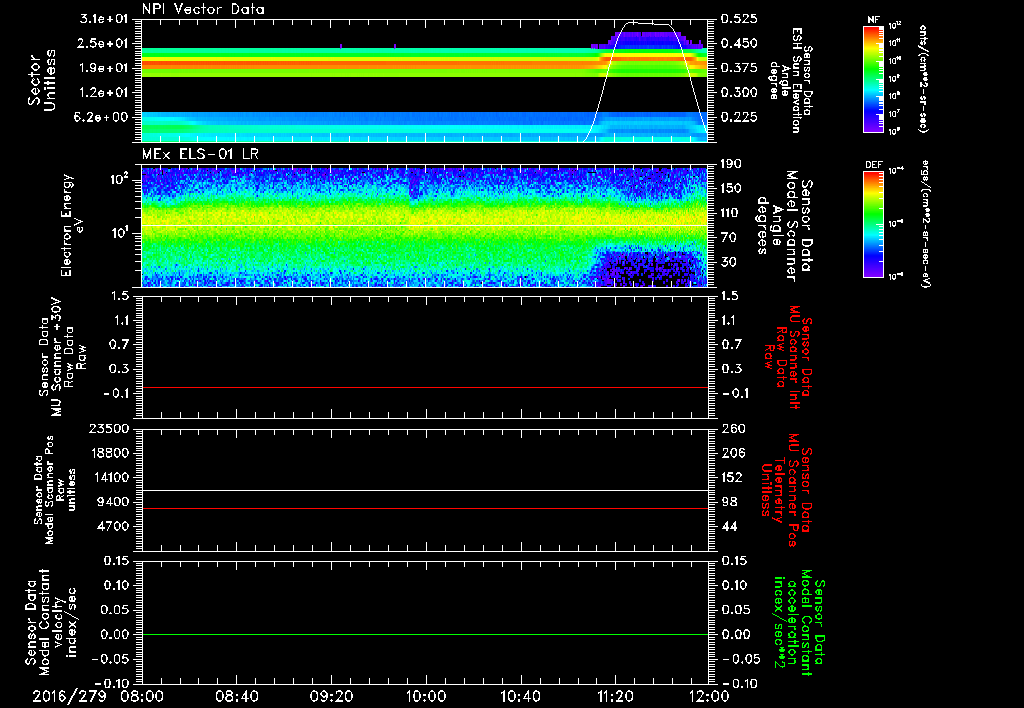The height and width of the screenshot is (708, 1024).
Task: Select the 12:00 time axis label
Action: pos(708,694)
